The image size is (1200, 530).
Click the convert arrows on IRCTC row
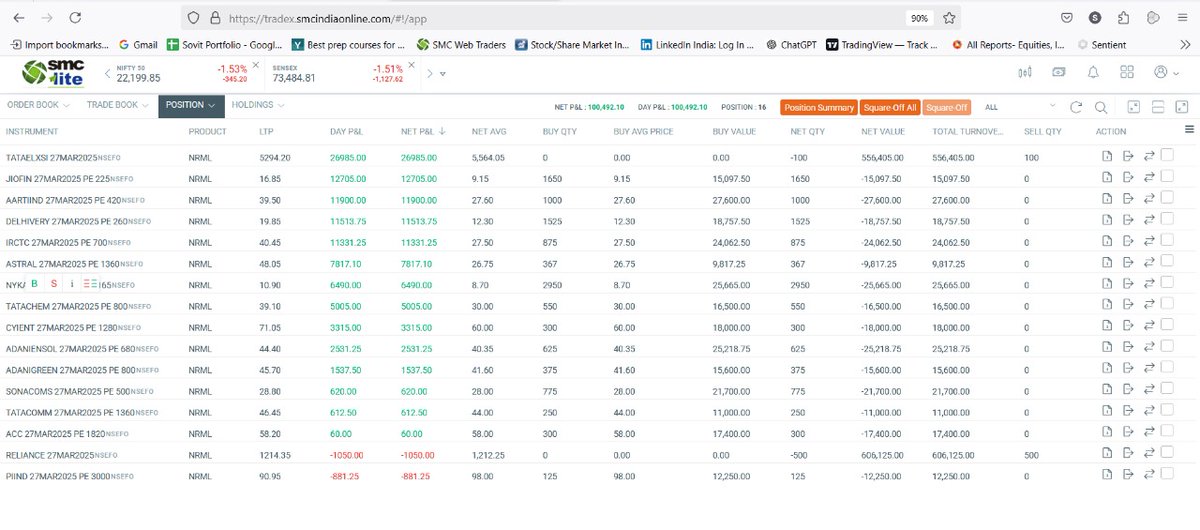point(1149,241)
